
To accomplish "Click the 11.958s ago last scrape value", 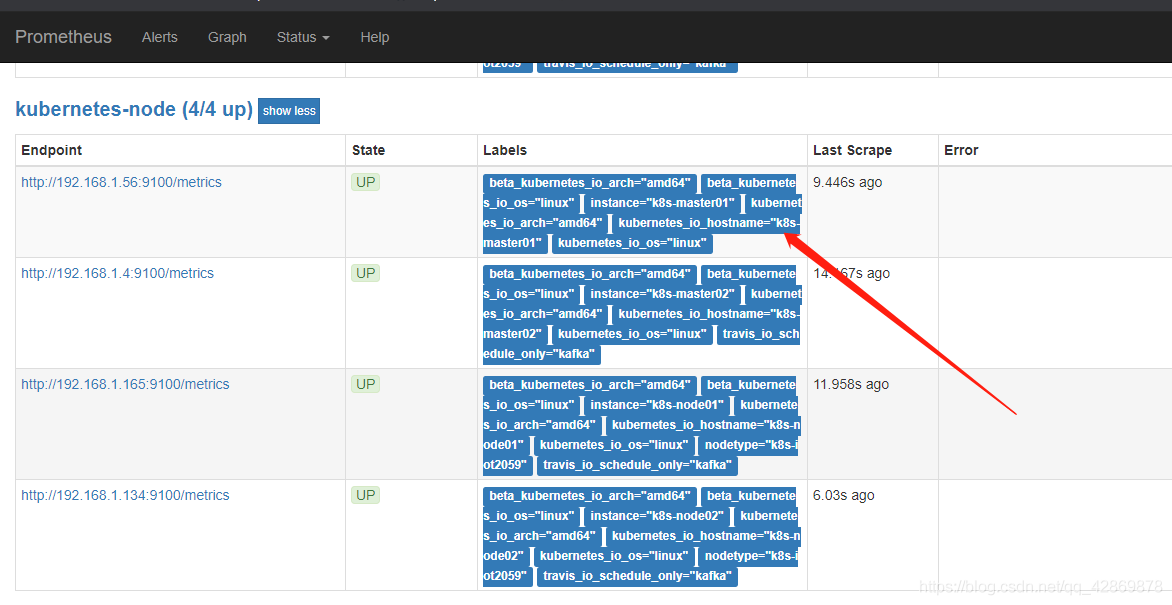I will coord(851,384).
